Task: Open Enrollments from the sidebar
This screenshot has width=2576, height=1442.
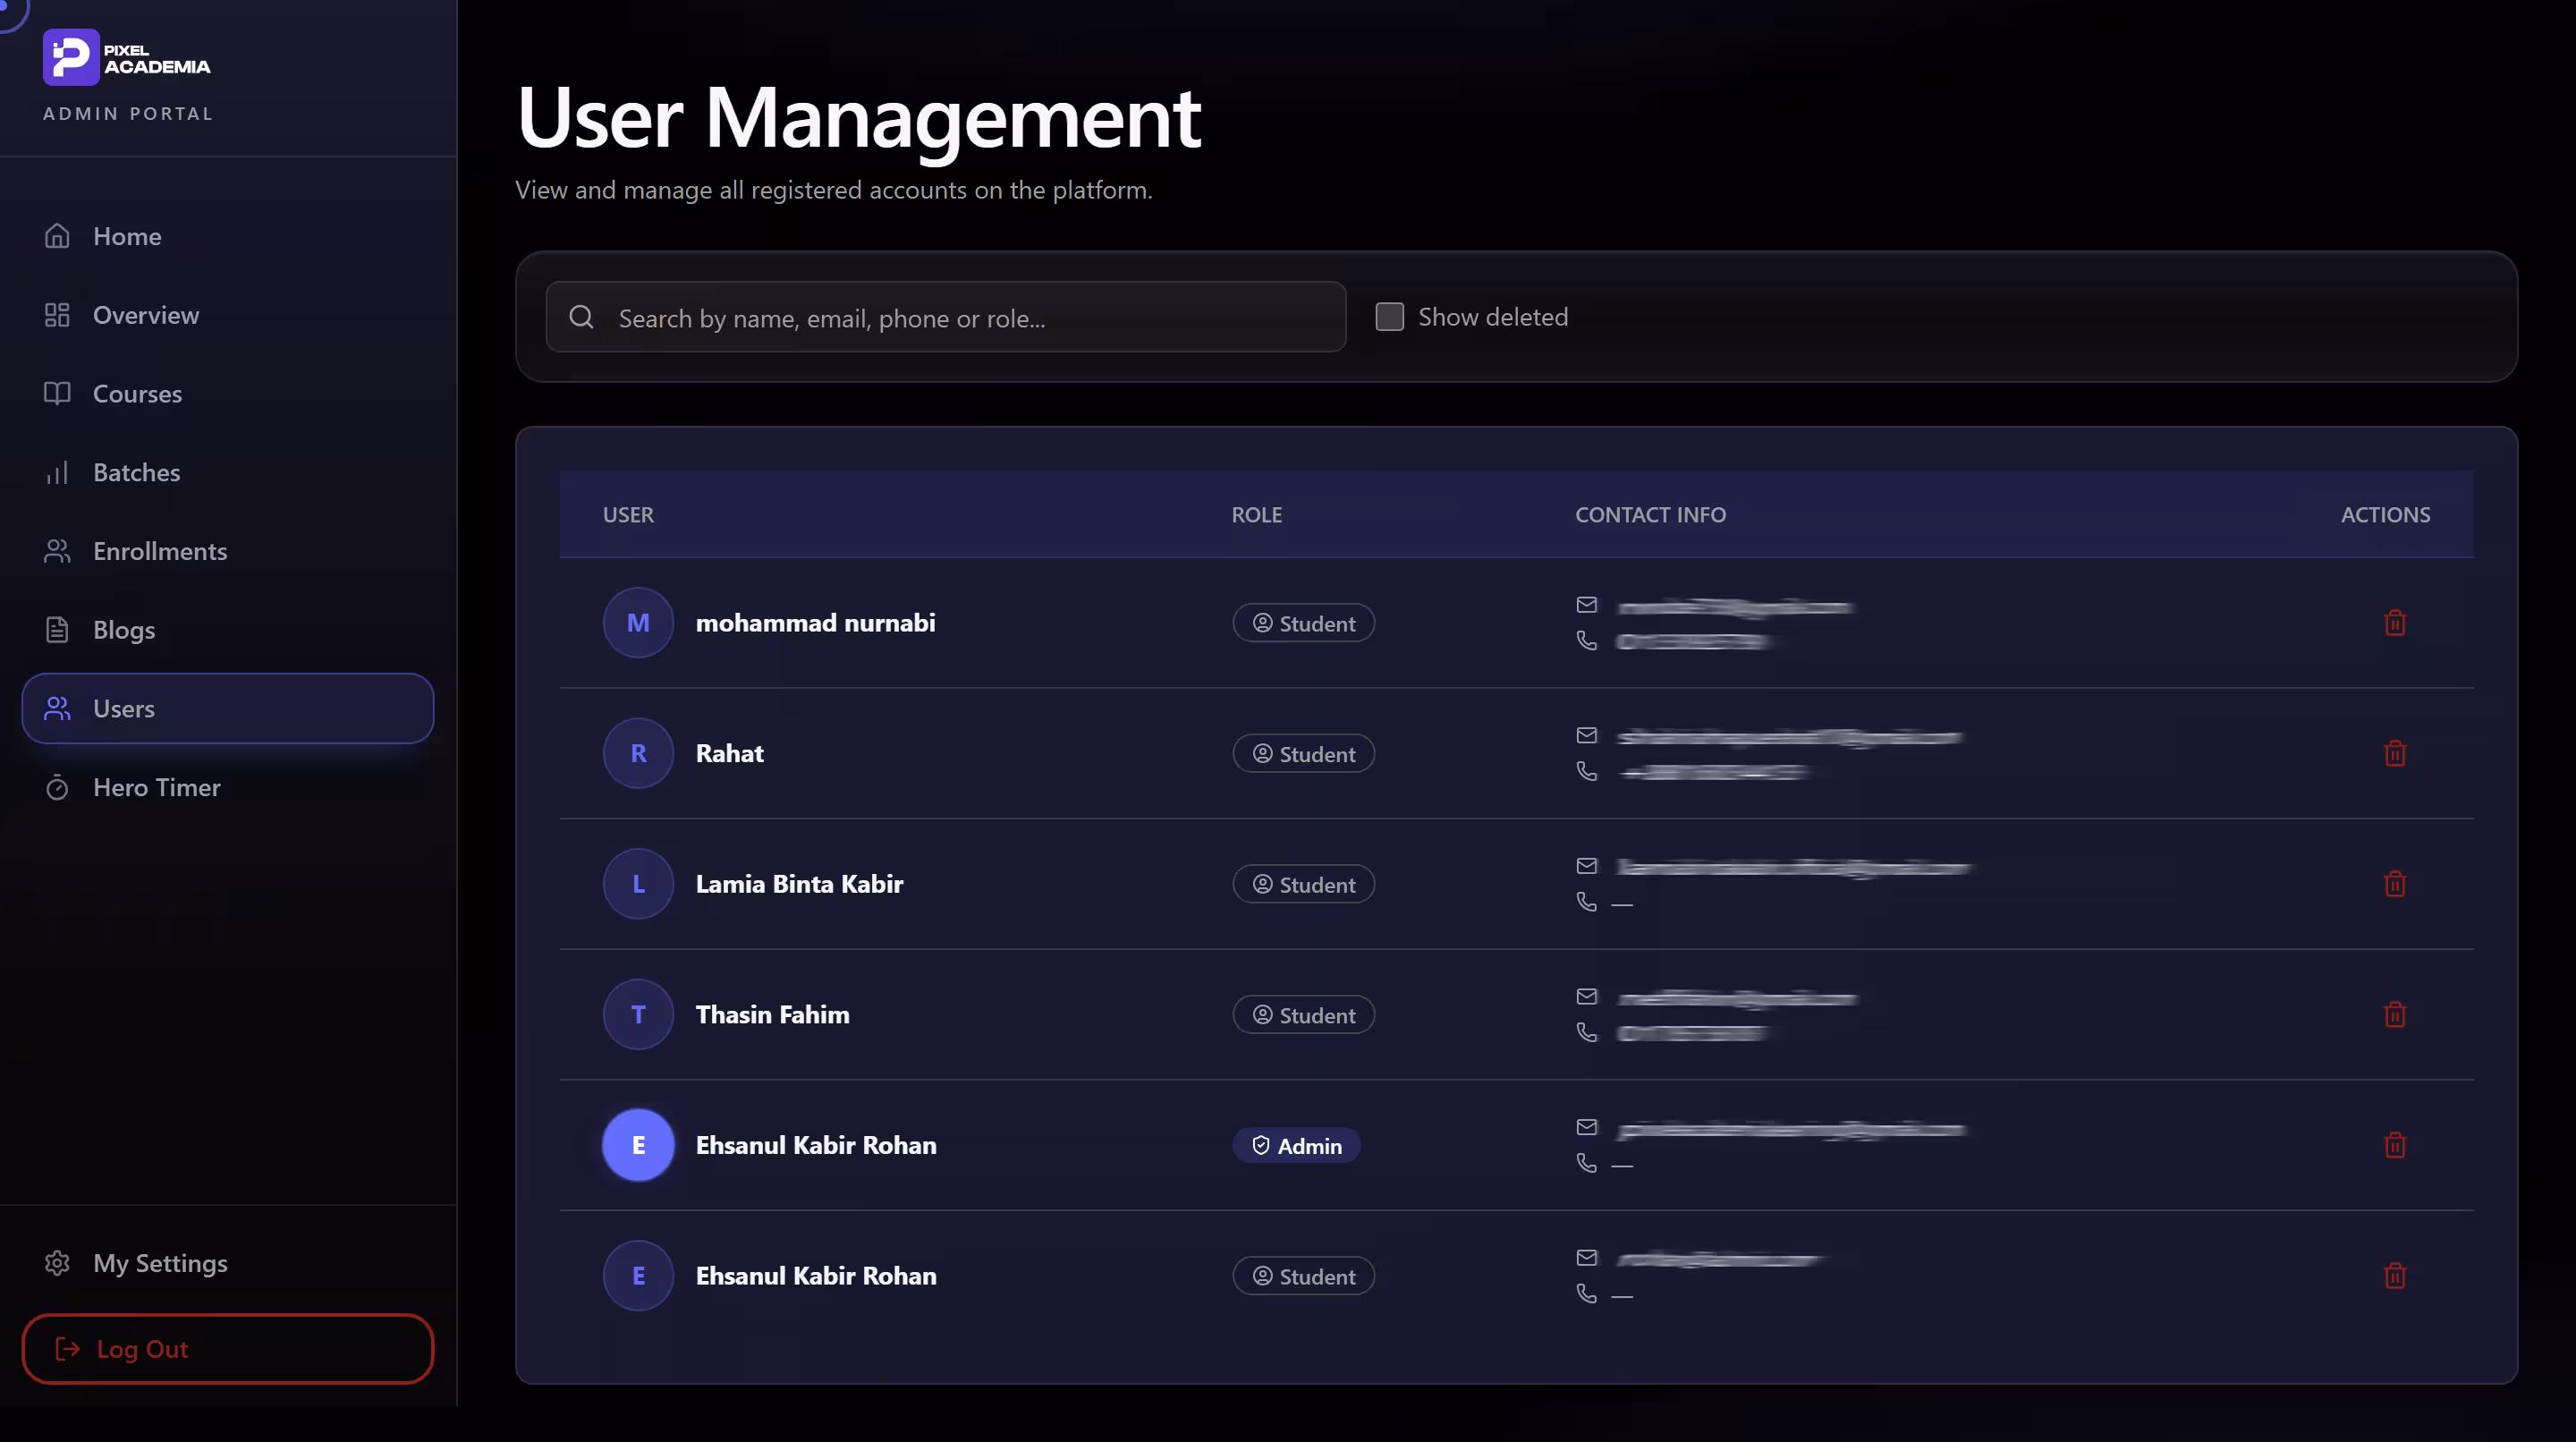Action: point(228,551)
